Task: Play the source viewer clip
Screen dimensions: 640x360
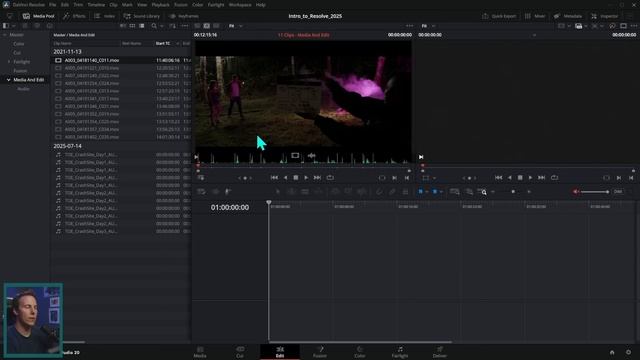Action: (x=306, y=178)
